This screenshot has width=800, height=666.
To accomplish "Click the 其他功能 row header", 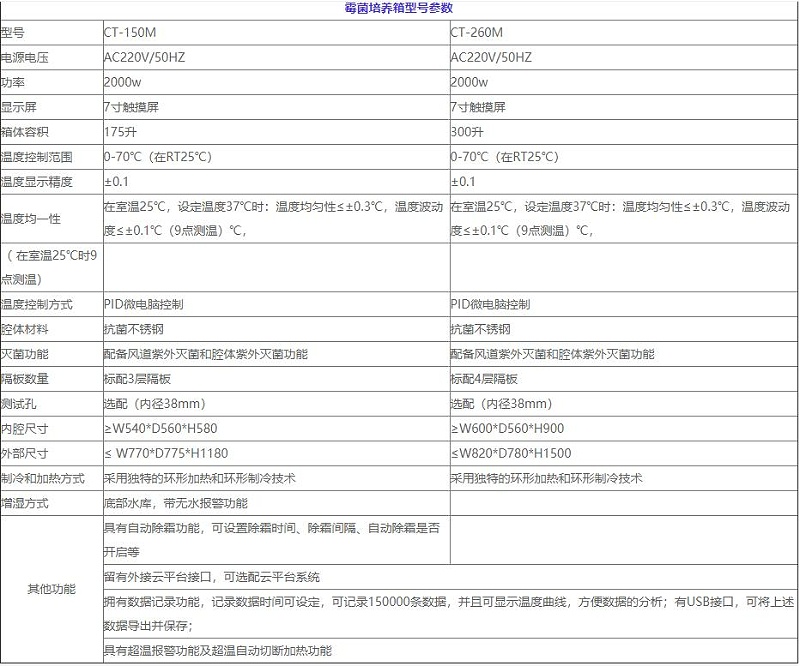I will pos(50,589).
